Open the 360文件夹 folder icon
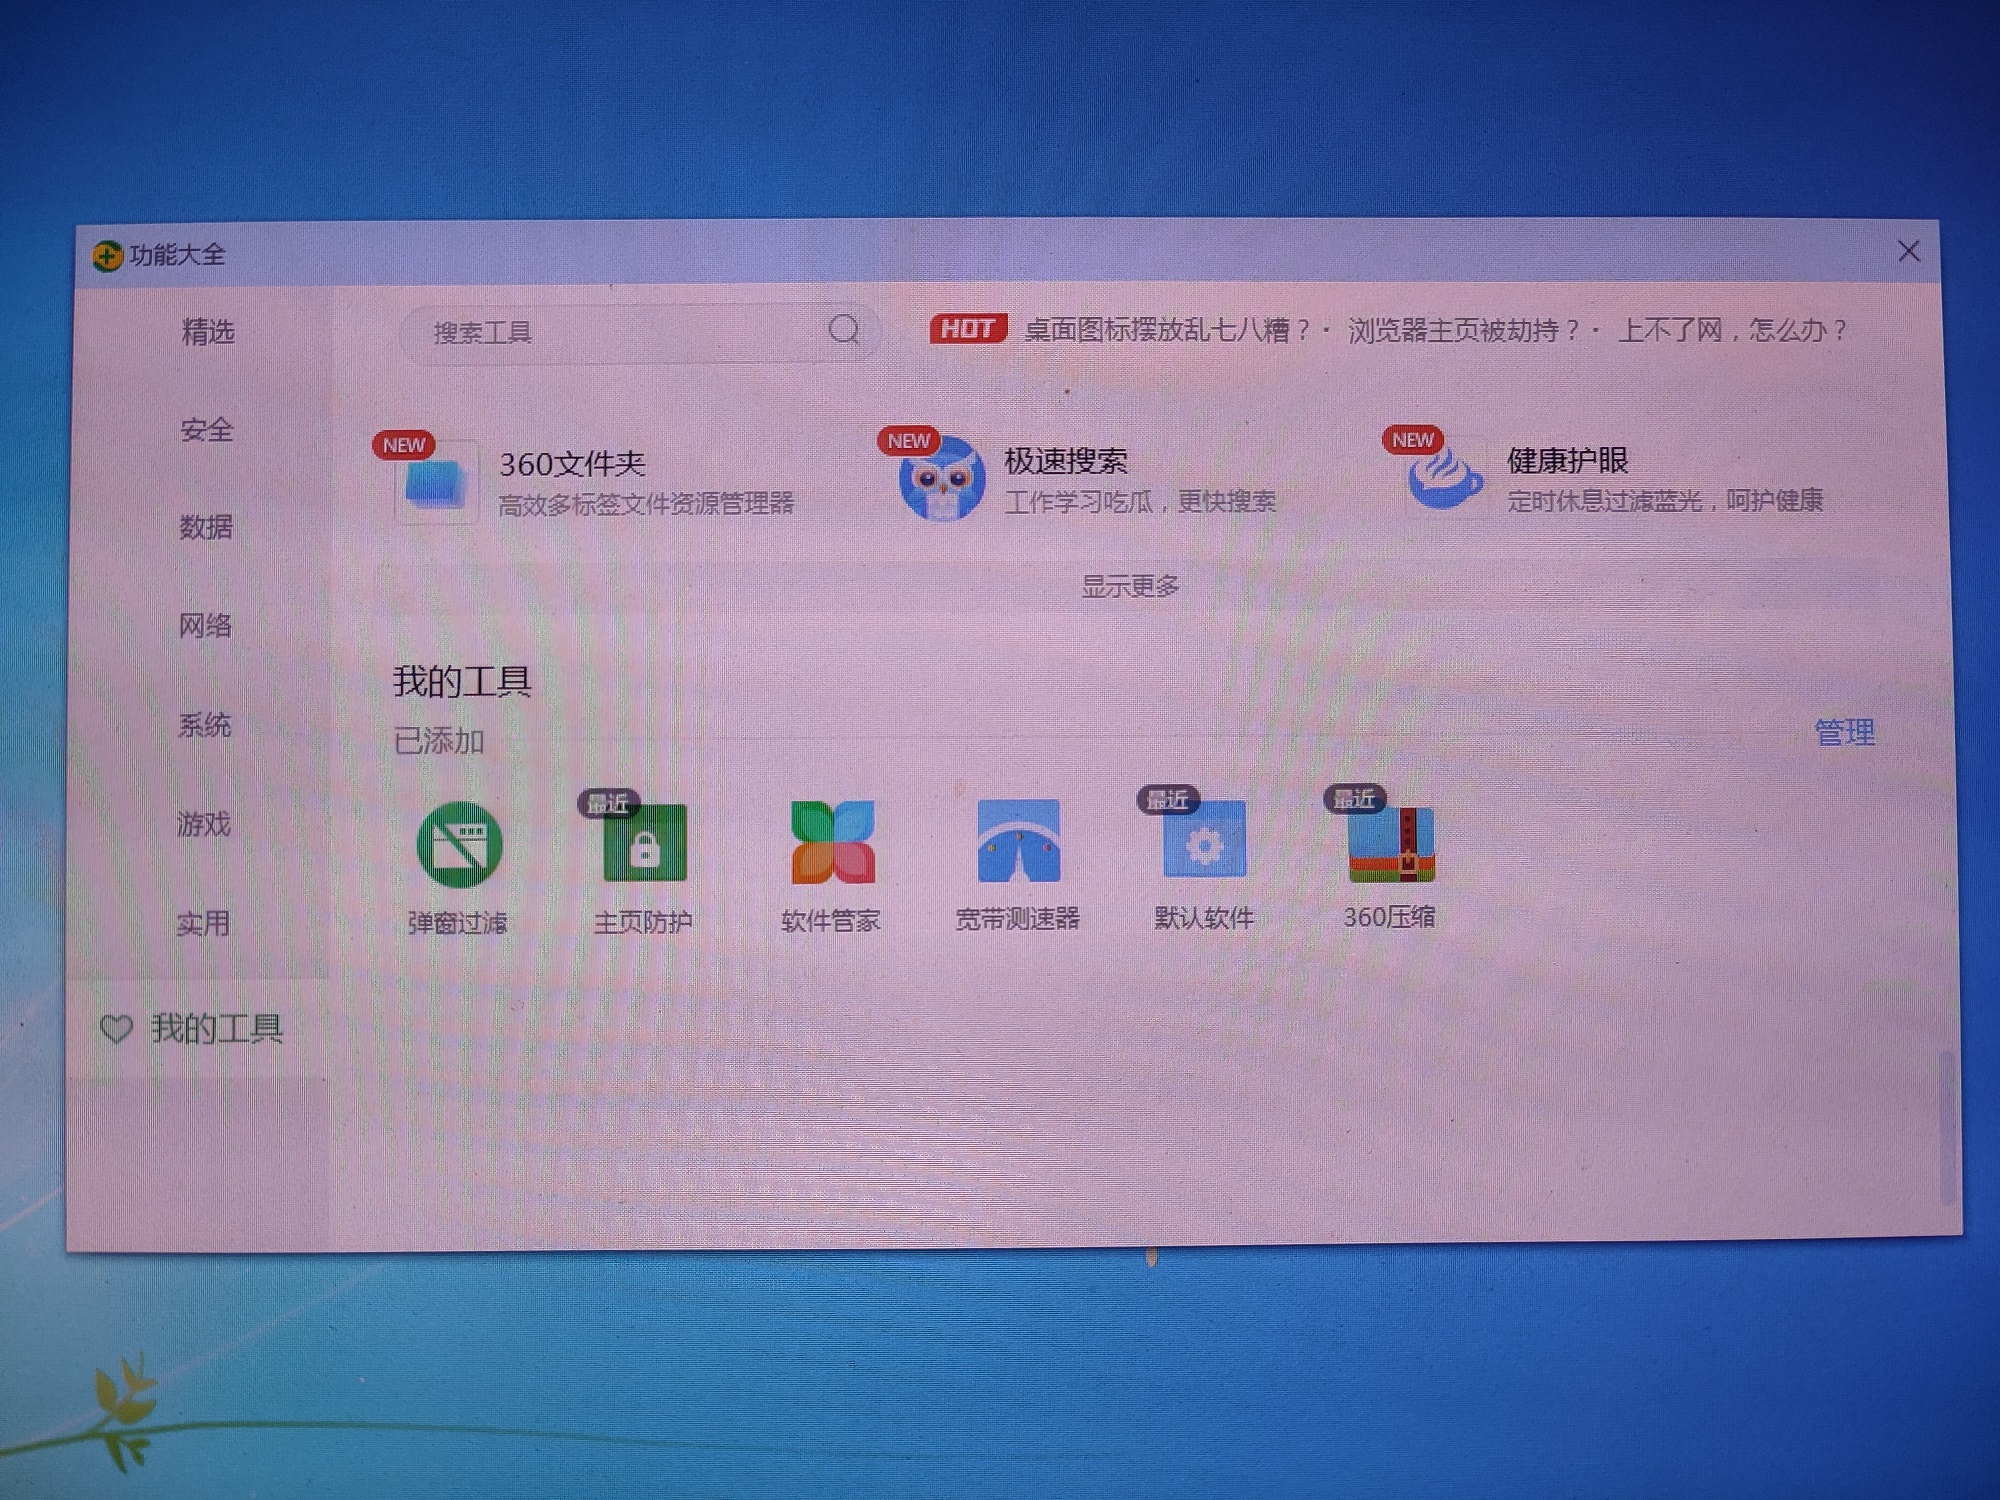The height and width of the screenshot is (1500, 2000). (436, 484)
